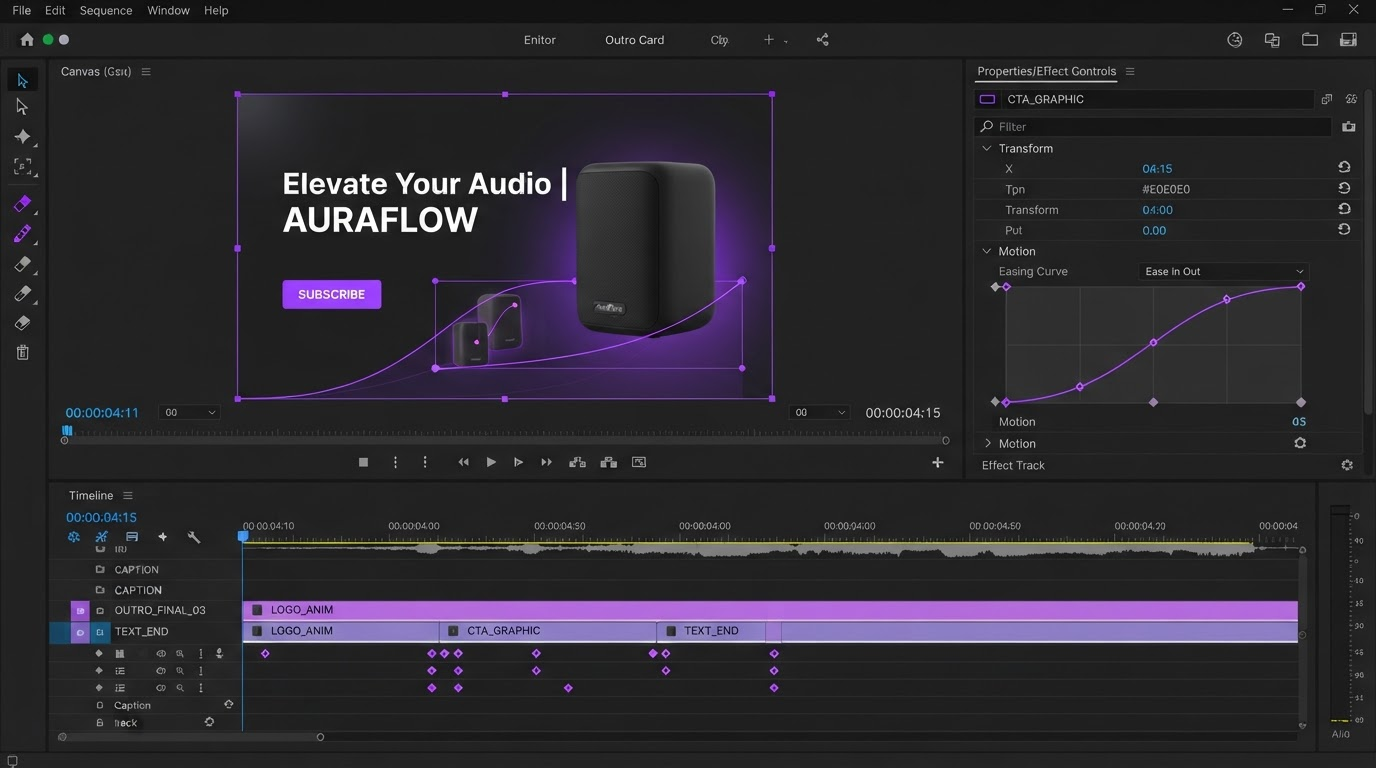Screen dimensions: 1376x768
Task: Switch to the Enitor tab
Action: pos(539,40)
